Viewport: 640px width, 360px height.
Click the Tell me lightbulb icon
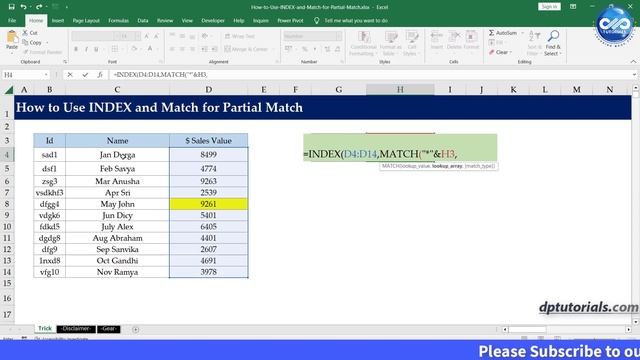click(316, 20)
